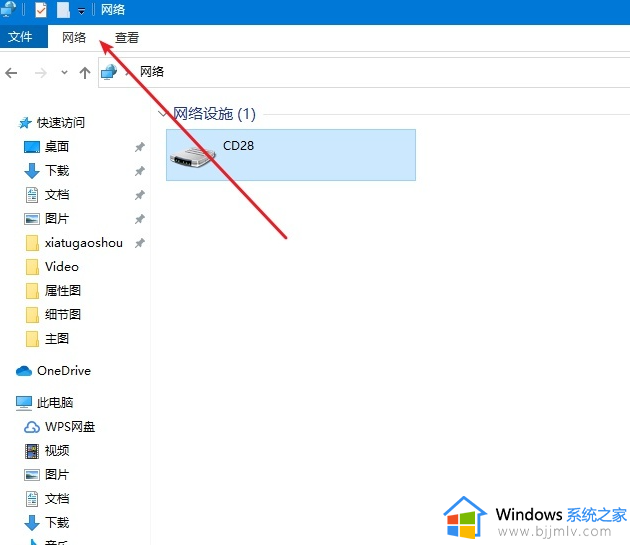This screenshot has height=545, width=632.
Task: Go forward with the right arrow
Action: coord(41,73)
